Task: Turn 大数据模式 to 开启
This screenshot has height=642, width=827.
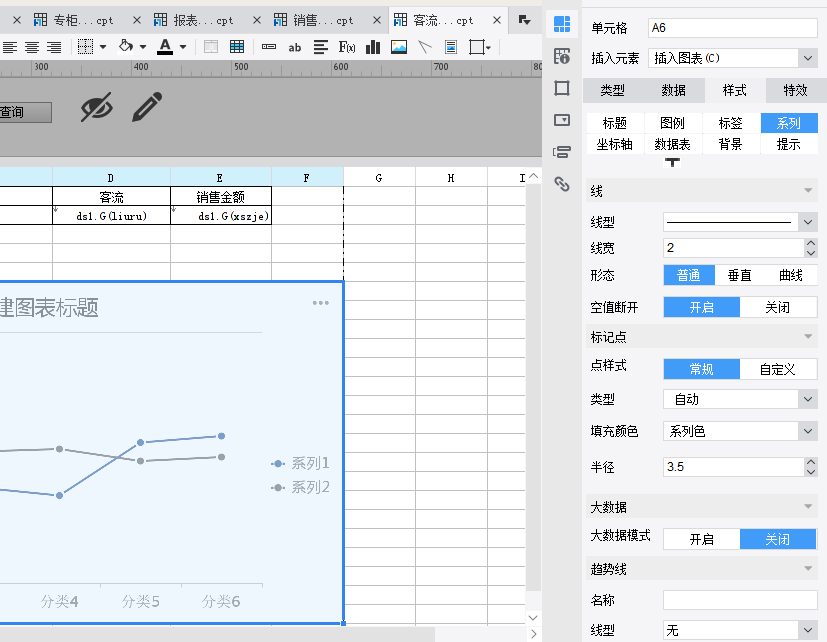Action: [x=701, y=539]
